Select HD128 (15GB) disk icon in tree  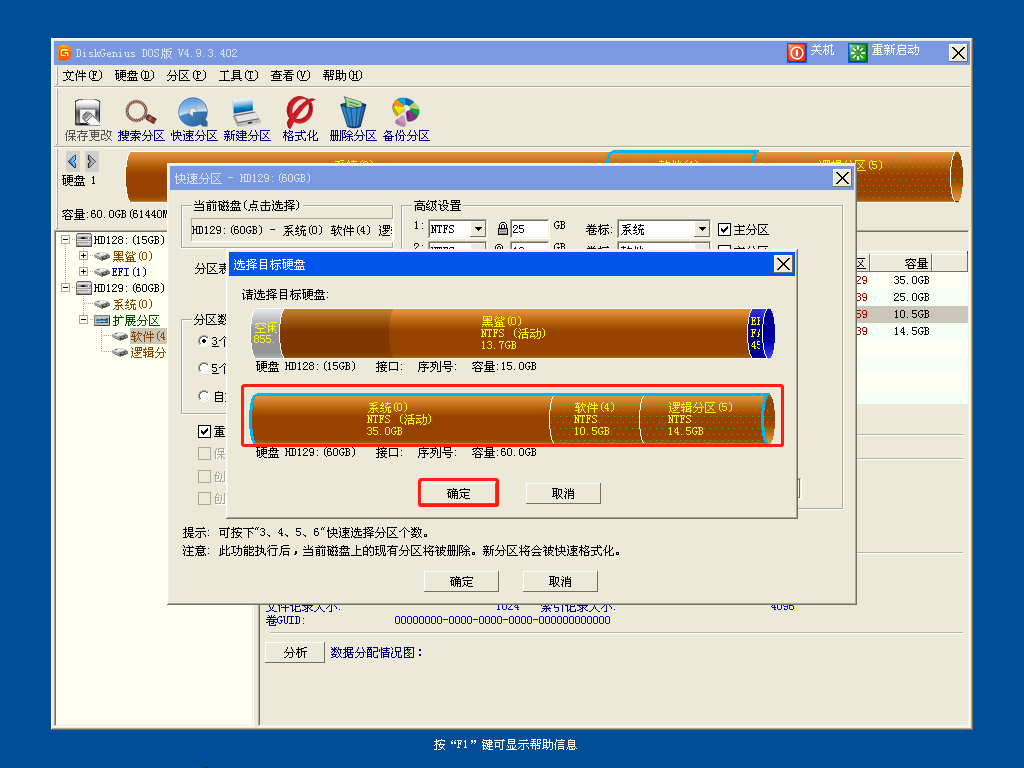pos(84,240)
